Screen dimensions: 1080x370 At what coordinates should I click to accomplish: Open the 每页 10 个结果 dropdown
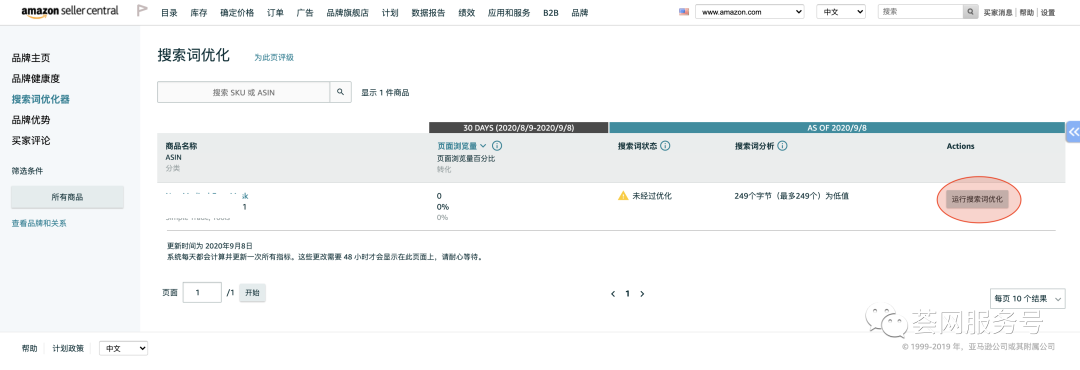[1027, 298]
